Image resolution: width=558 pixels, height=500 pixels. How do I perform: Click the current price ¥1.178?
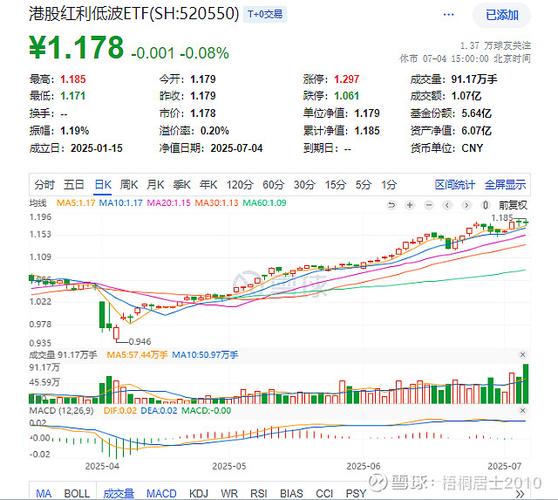tap(76, 47)
